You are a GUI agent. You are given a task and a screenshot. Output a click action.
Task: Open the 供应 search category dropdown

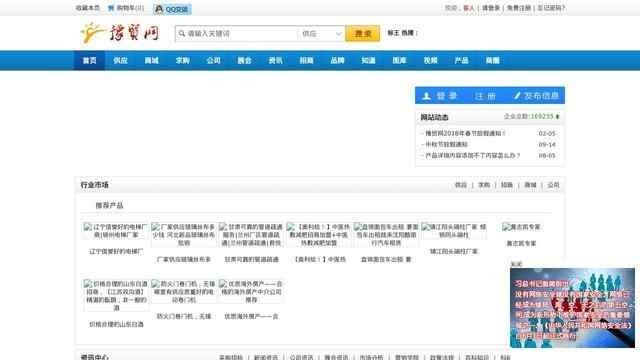[x=321, y=33]
